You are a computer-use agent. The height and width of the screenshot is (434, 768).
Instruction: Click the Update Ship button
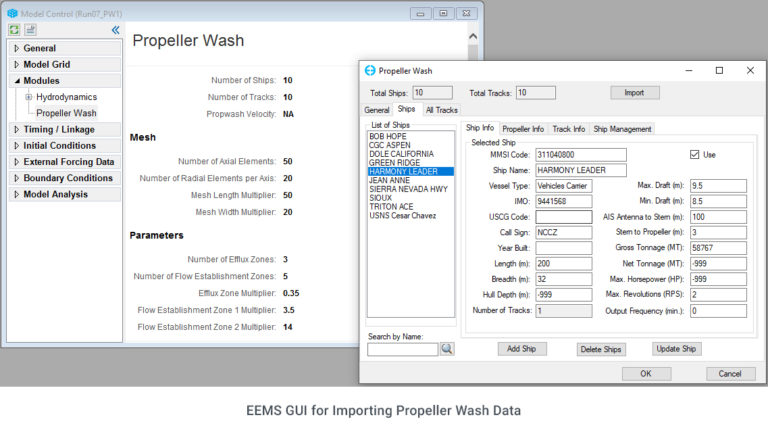click(675, 349)
